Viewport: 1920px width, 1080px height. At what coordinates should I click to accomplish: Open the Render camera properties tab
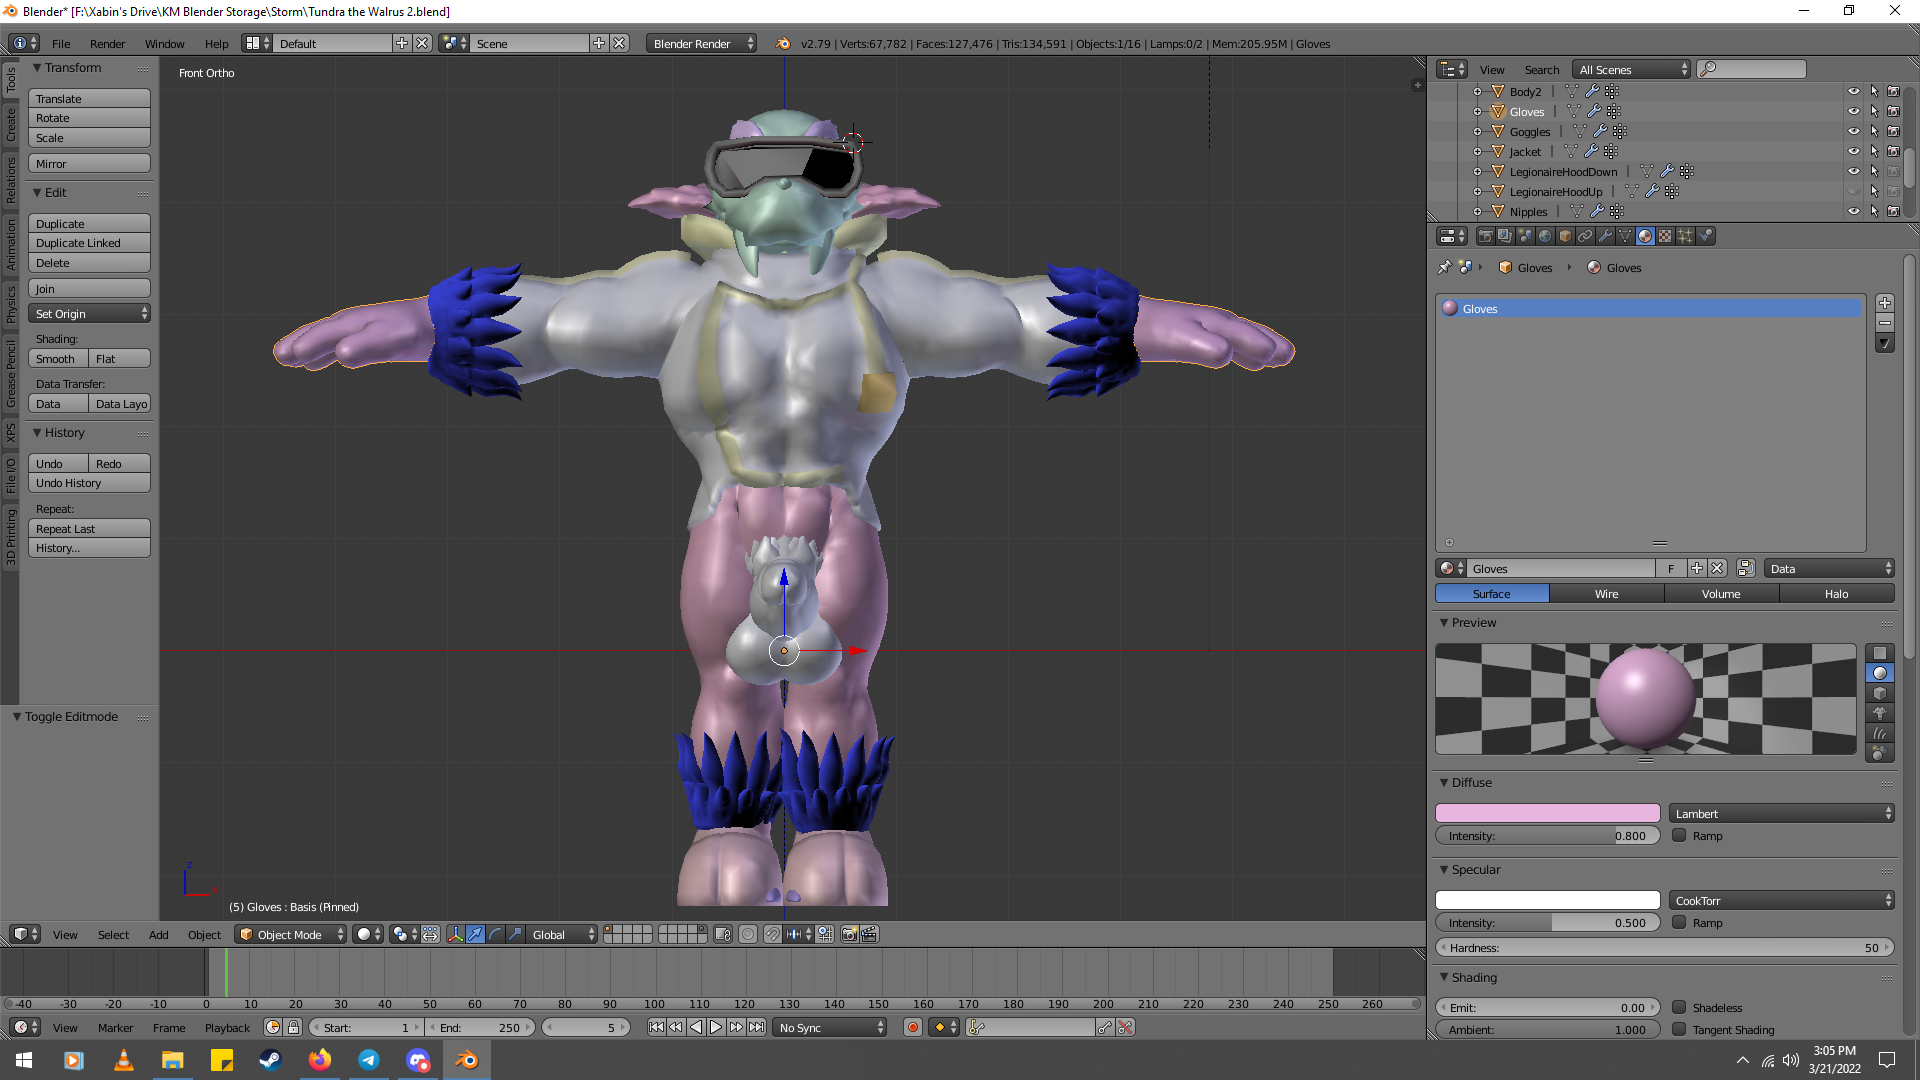pos(1485,236)
